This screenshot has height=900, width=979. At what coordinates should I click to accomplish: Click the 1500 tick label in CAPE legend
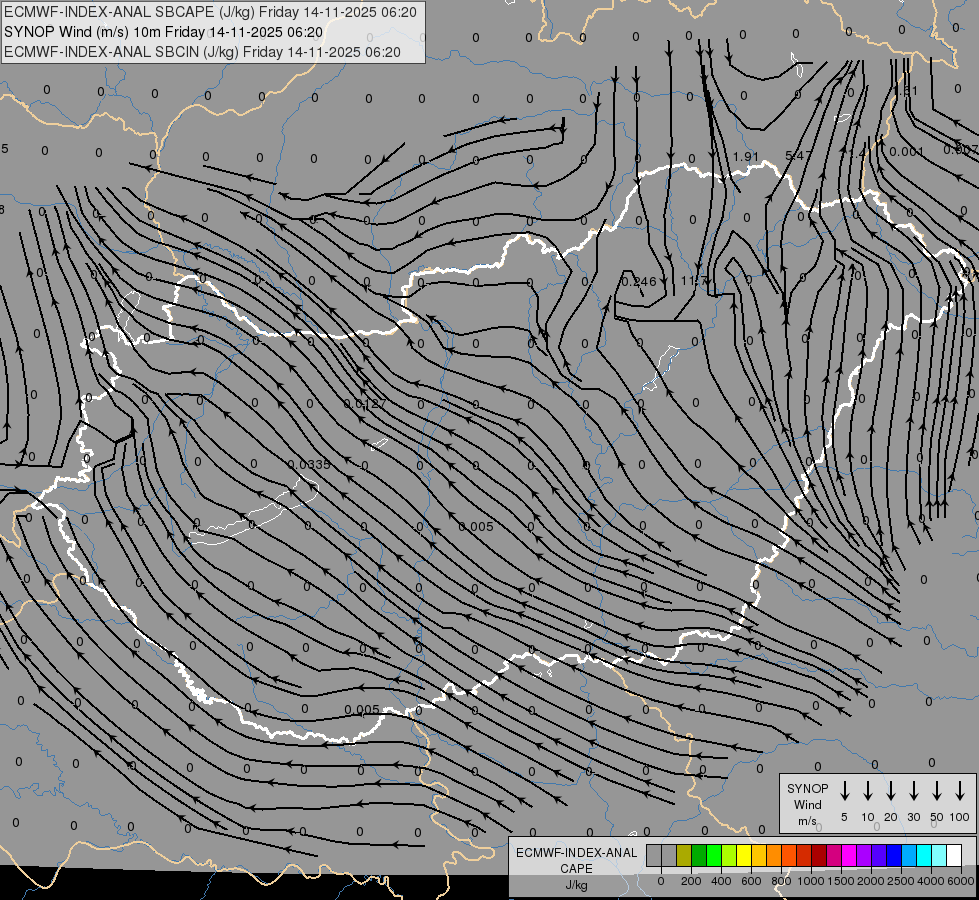[841, 881]
